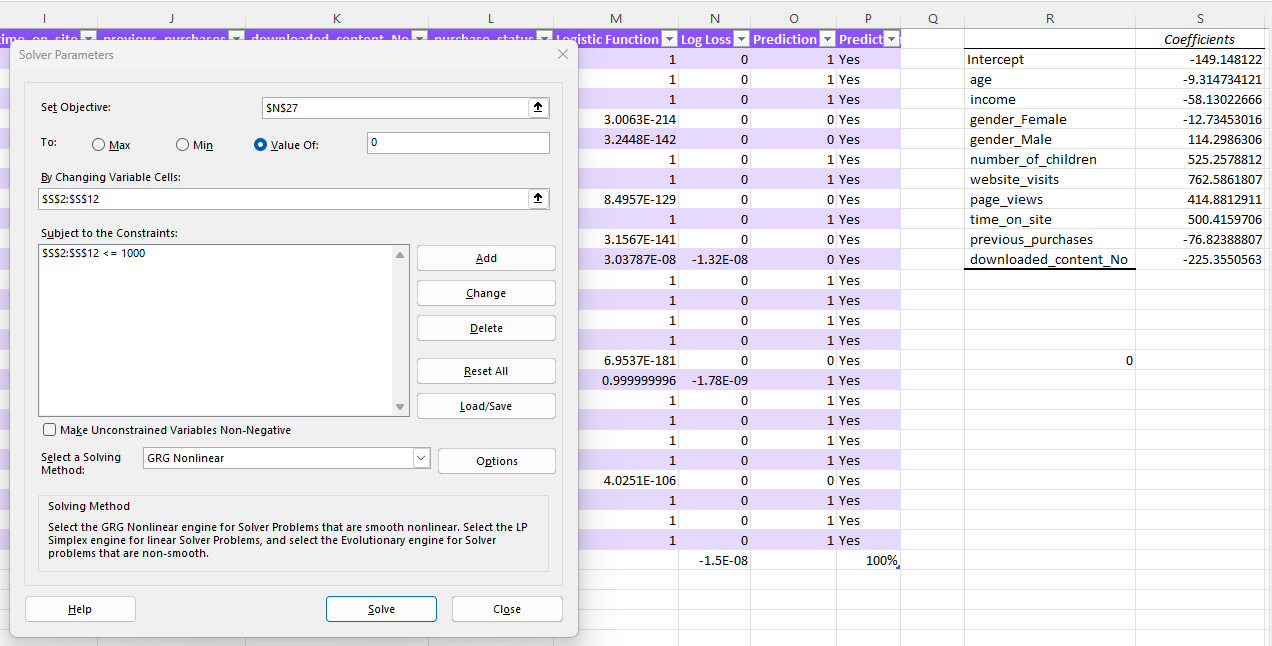This screenshot has height=646, width=1272.
Task: Collapse the Changing Variable Cells range selector
Action: (538, 199)
